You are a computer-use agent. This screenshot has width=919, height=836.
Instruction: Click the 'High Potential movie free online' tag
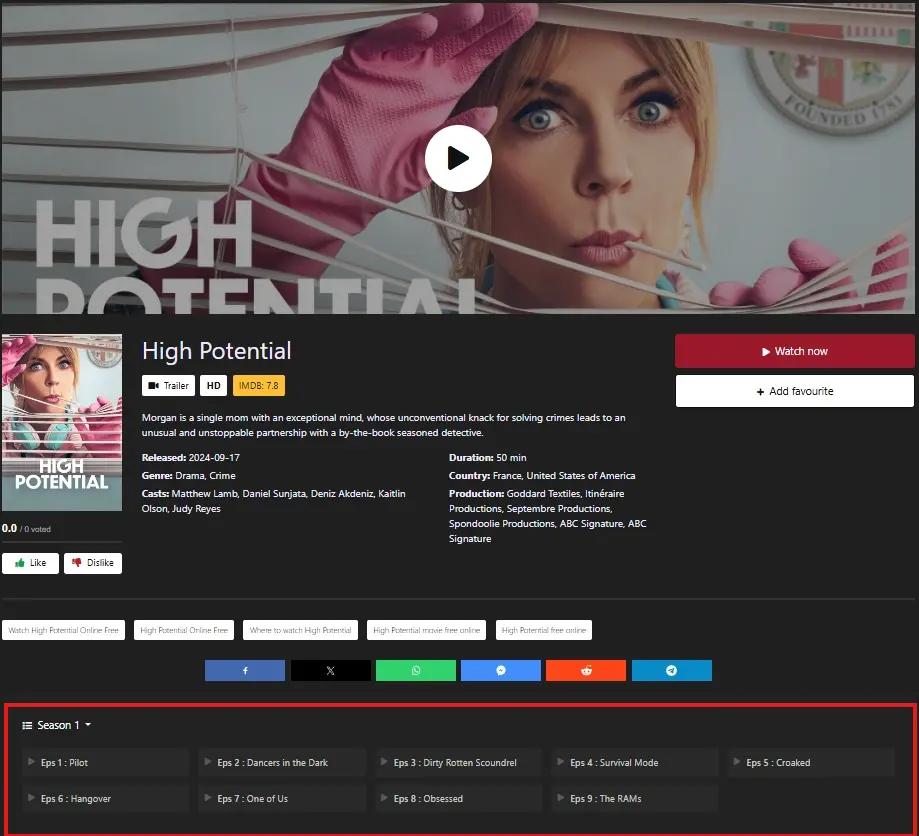[426, 630]
